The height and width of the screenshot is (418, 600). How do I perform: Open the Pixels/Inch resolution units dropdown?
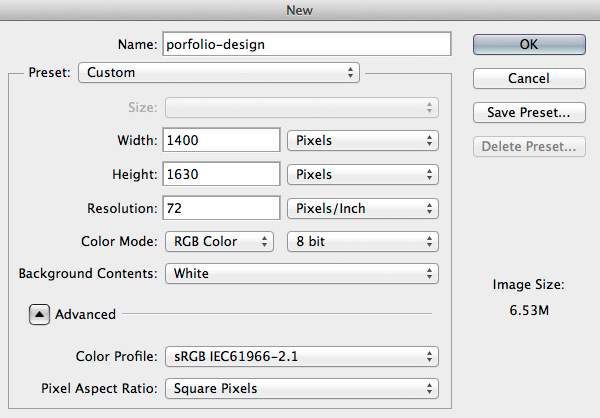pos(362,209)
